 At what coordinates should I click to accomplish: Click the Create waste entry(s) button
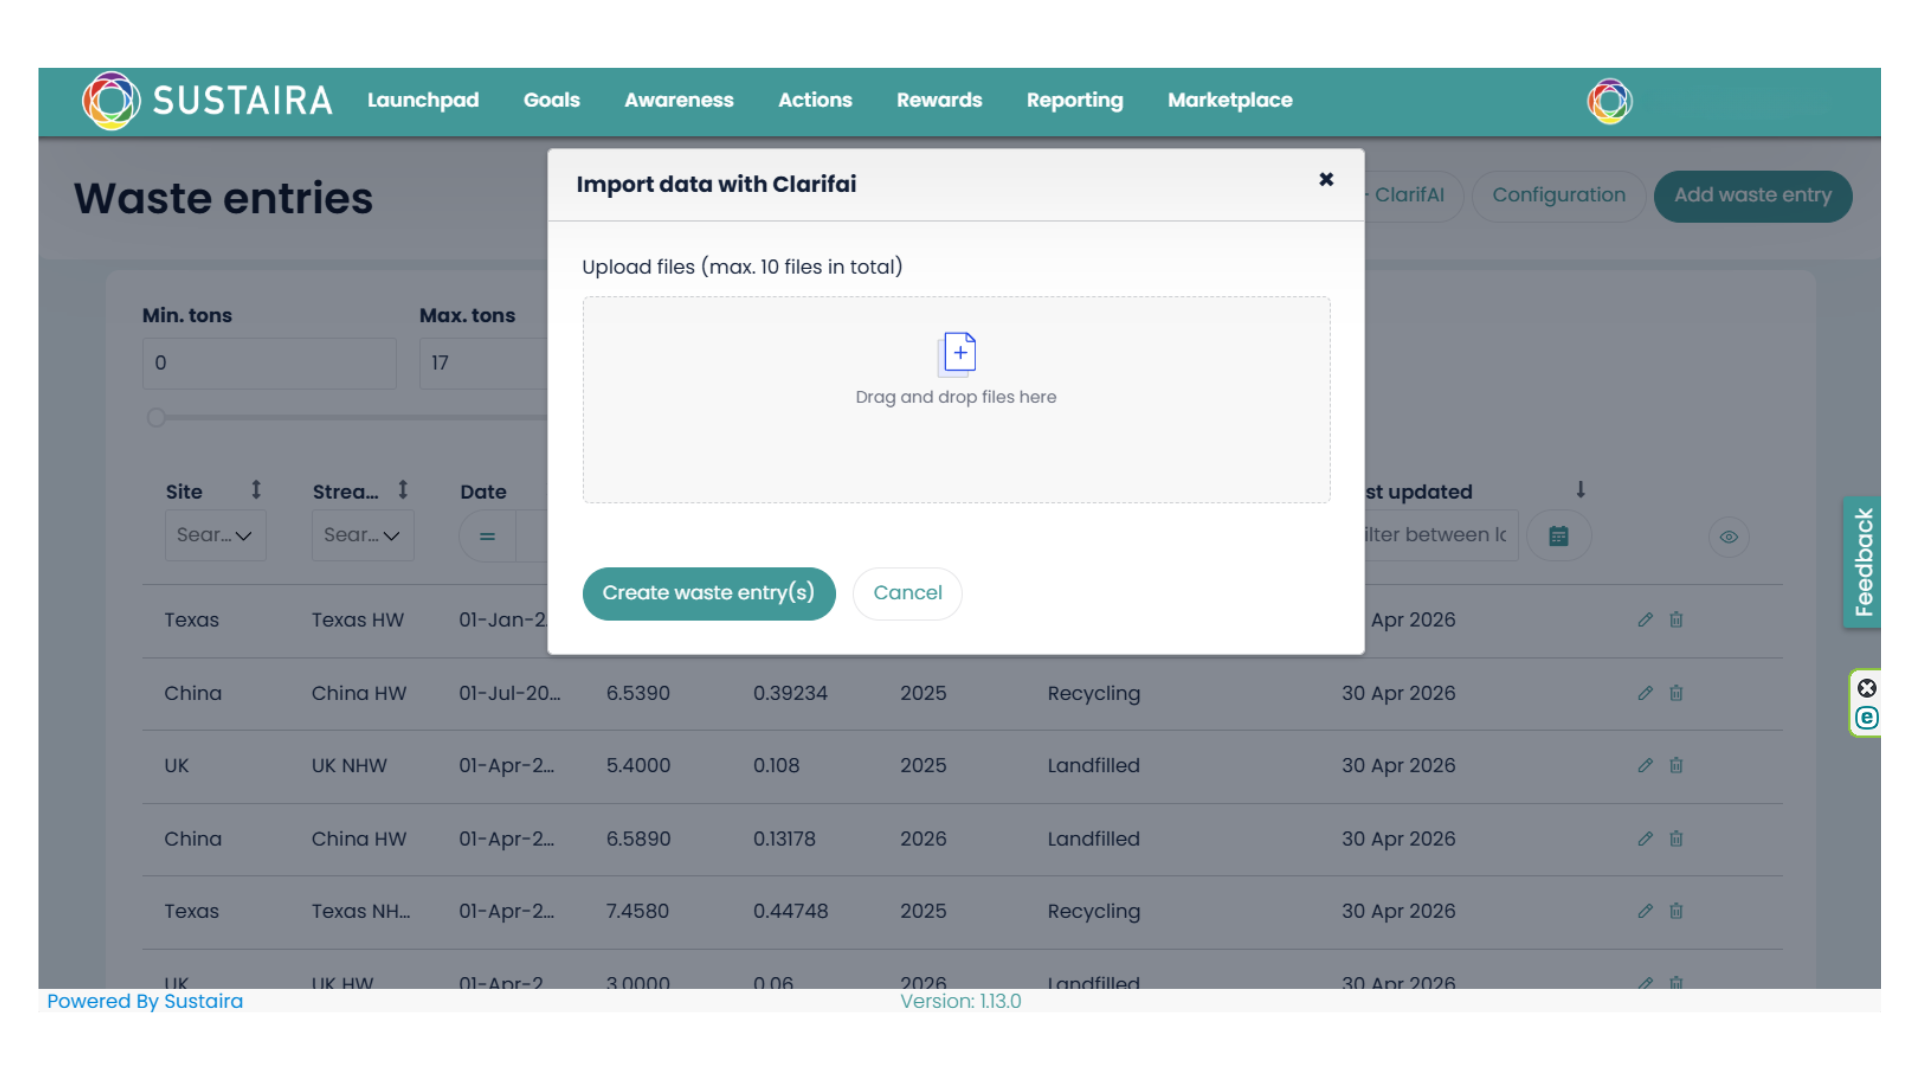(708, 593)
